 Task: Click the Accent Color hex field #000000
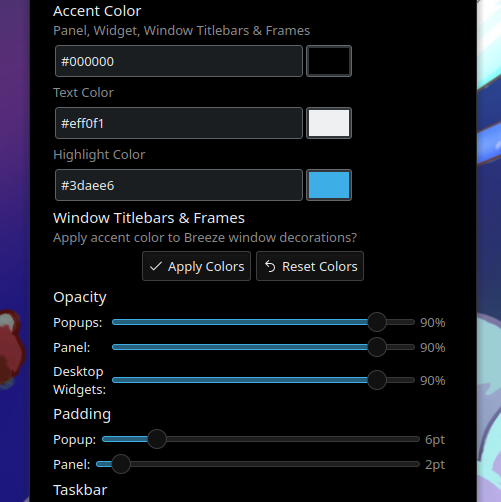(x=179, y=61)
